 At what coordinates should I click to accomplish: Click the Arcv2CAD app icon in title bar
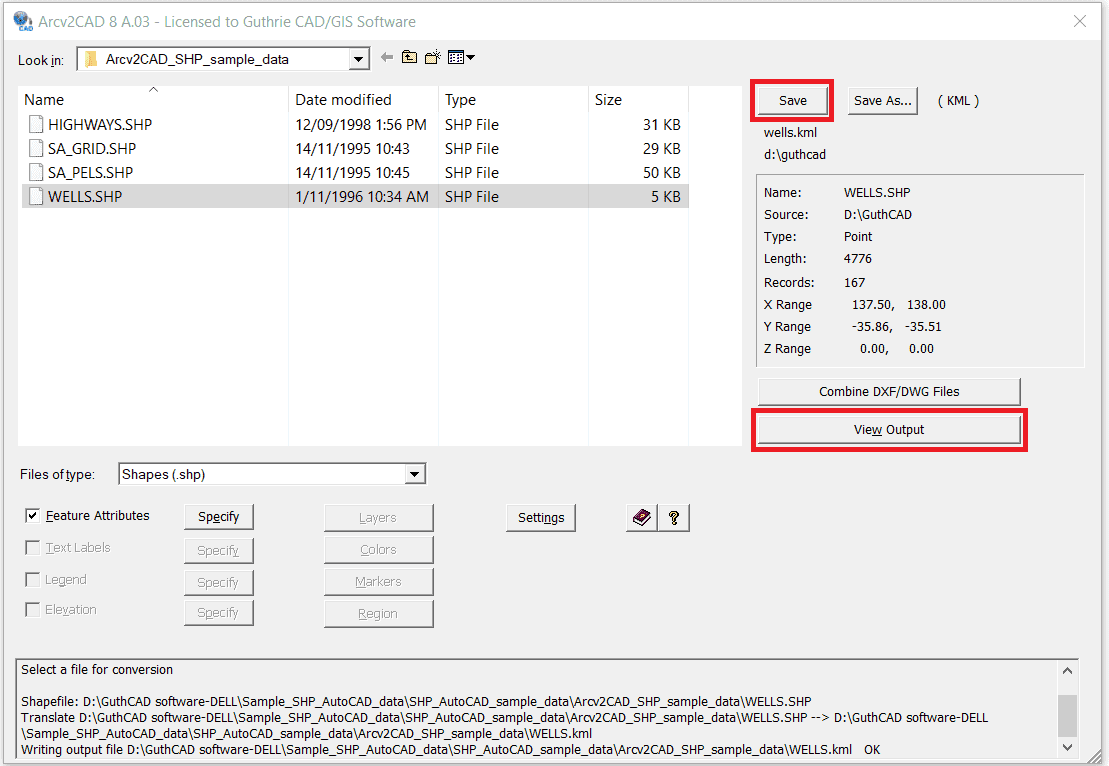23,21
